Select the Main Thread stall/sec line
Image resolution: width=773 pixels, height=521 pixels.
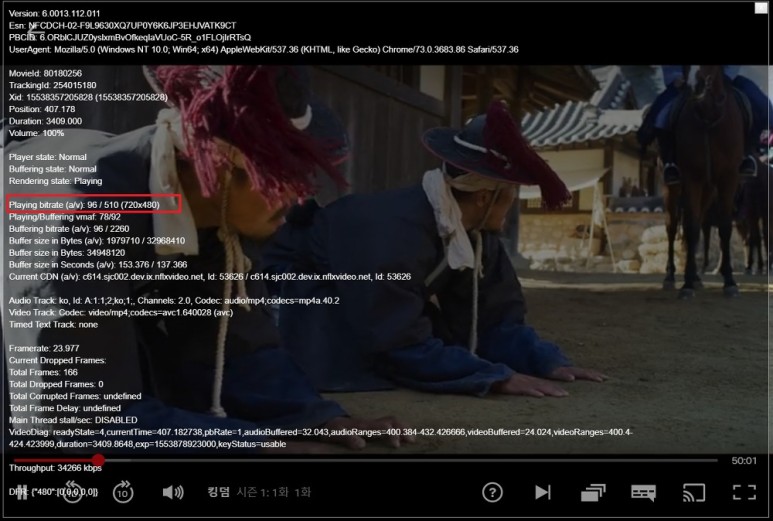click(x=73, y=420)
